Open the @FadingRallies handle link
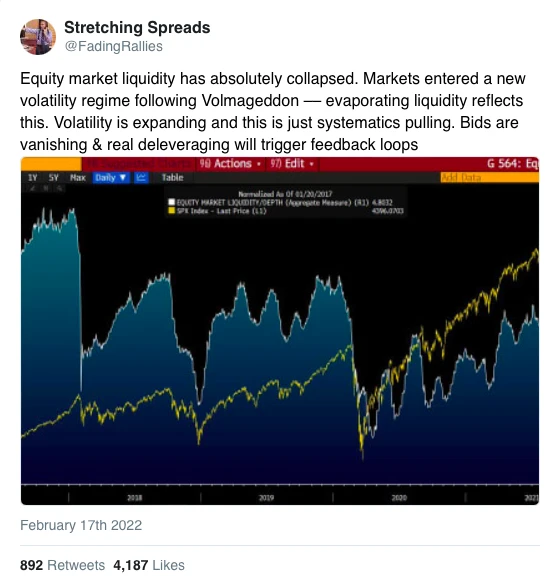 [113, 46]
